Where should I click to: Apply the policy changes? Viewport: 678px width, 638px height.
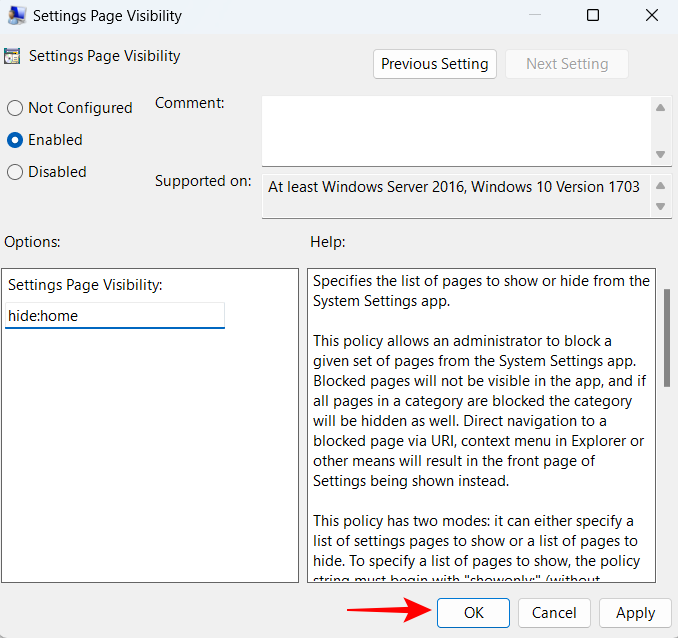coord(635,613)
